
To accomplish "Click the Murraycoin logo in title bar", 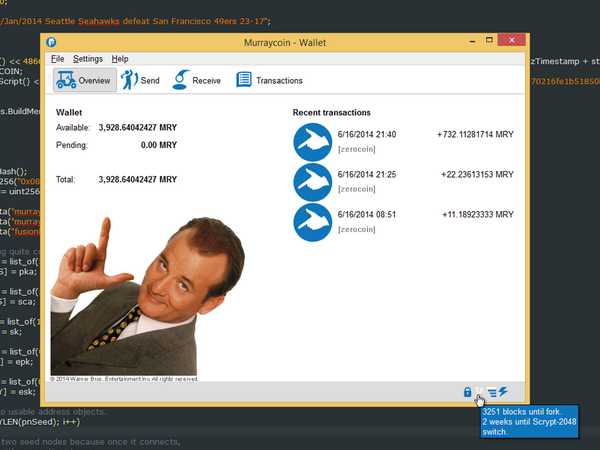I will click(x=51, y=42).
